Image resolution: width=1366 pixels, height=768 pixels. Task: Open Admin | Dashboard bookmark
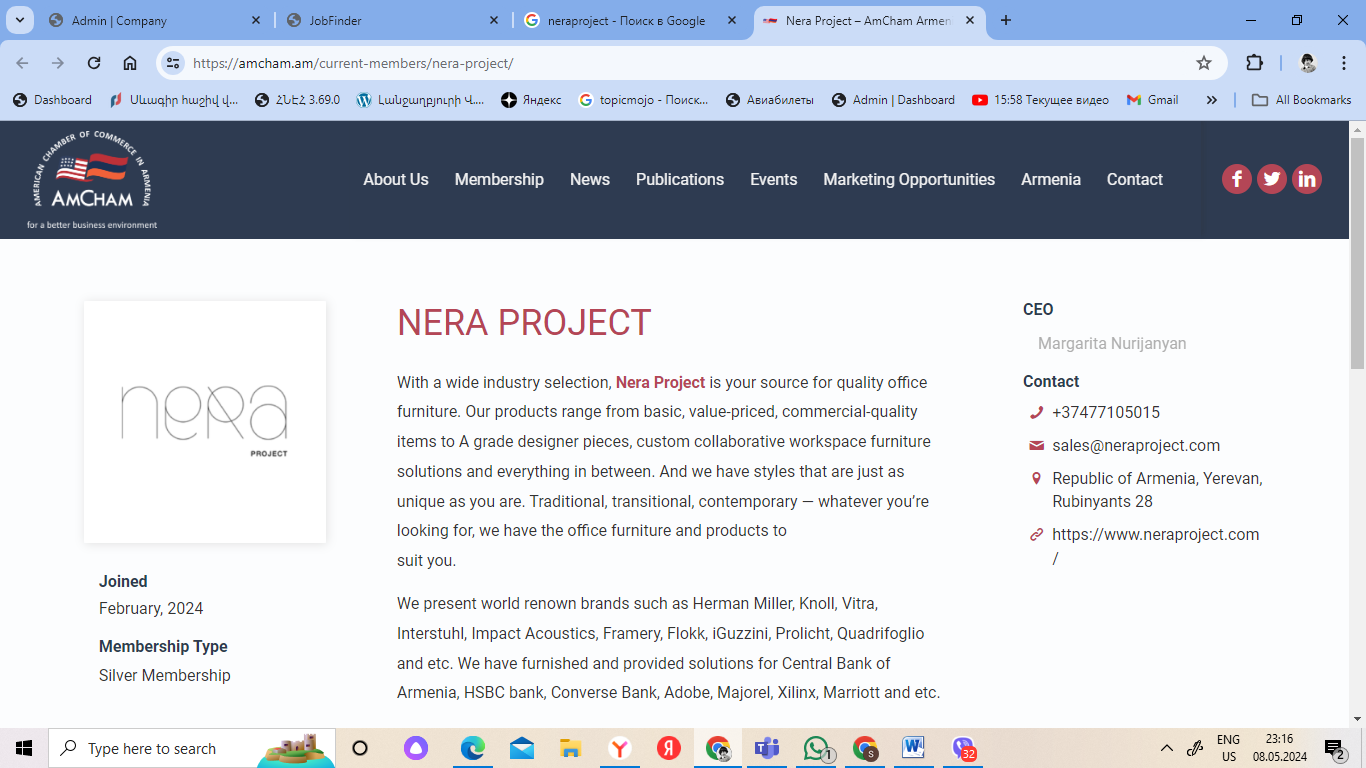coord(893,100)
